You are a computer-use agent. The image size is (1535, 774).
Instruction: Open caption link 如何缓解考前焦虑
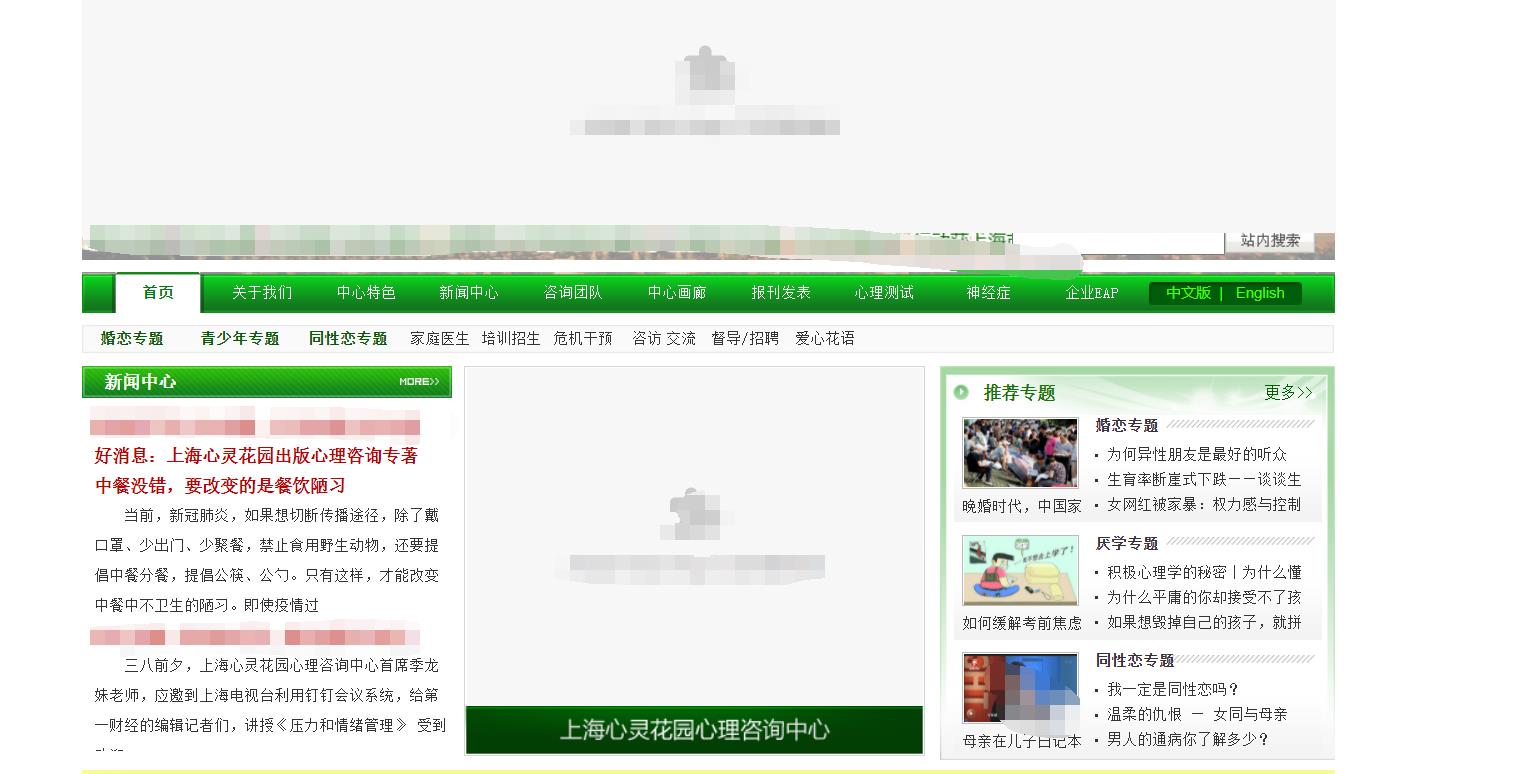(1022, 623)
